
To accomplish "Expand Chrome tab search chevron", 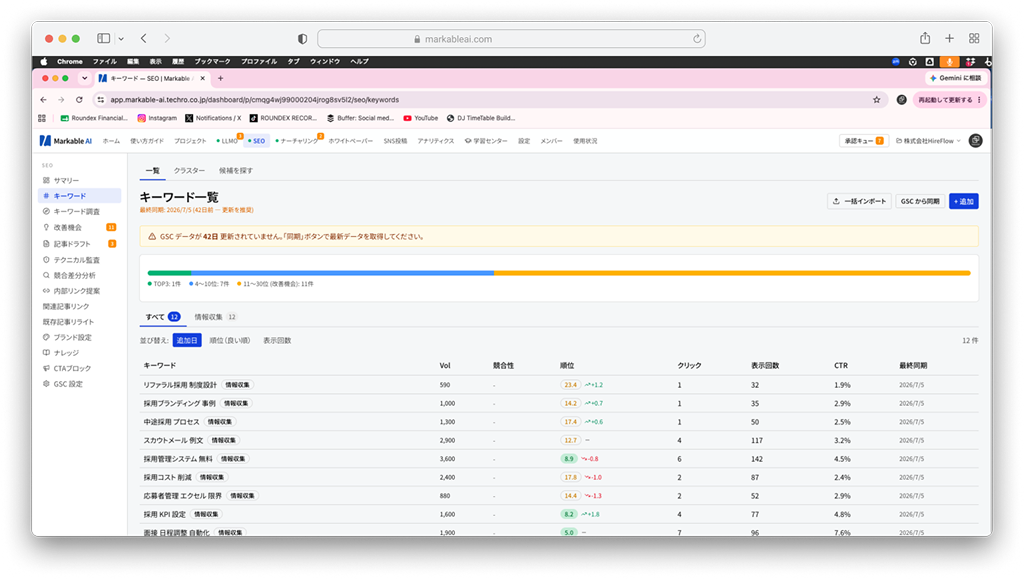I will point(84,78).
